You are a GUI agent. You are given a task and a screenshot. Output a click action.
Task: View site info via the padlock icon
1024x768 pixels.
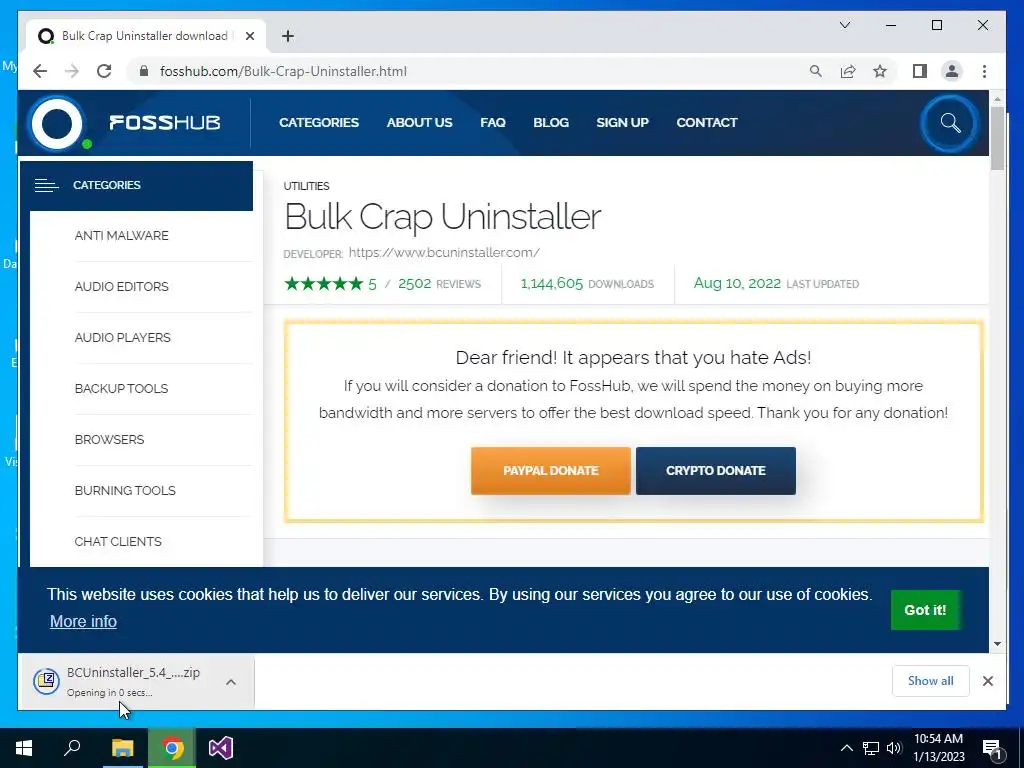pos(144,71)
